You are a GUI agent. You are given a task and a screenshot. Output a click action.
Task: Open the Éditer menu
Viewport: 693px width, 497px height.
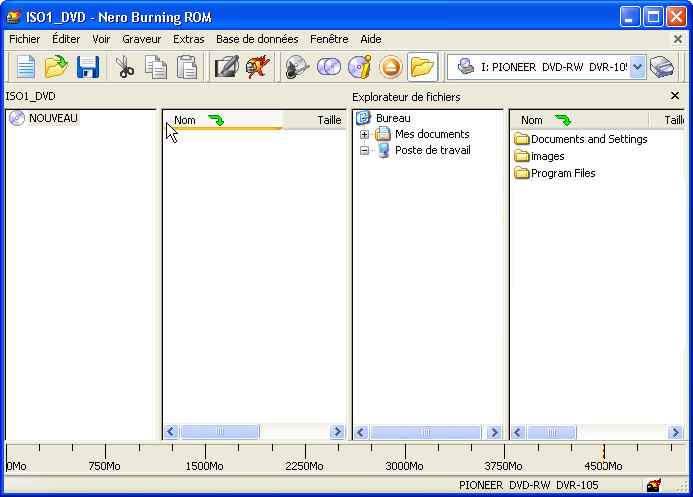point(66,39)
